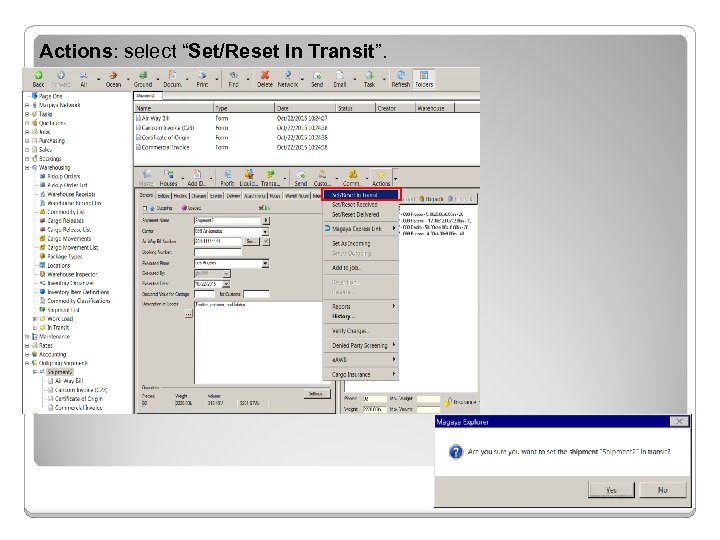This screenshot has width=720, height=540.
Task: Open the Reports submenu
Action: click(360, 306)
